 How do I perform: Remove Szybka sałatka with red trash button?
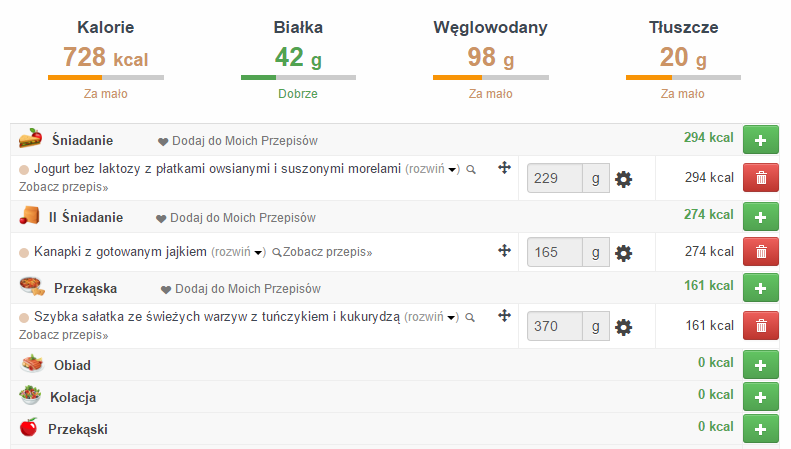click(x=761, y=326)
